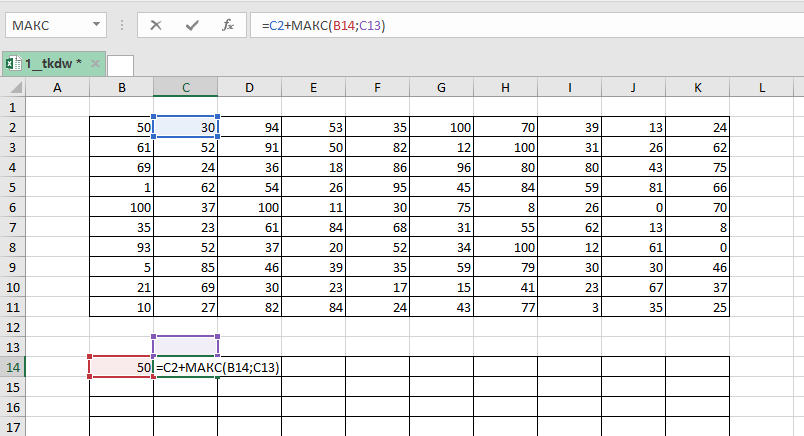This screenshot has width=804, height=436.
Task: Select row 14 header
Action: [12, 367]
